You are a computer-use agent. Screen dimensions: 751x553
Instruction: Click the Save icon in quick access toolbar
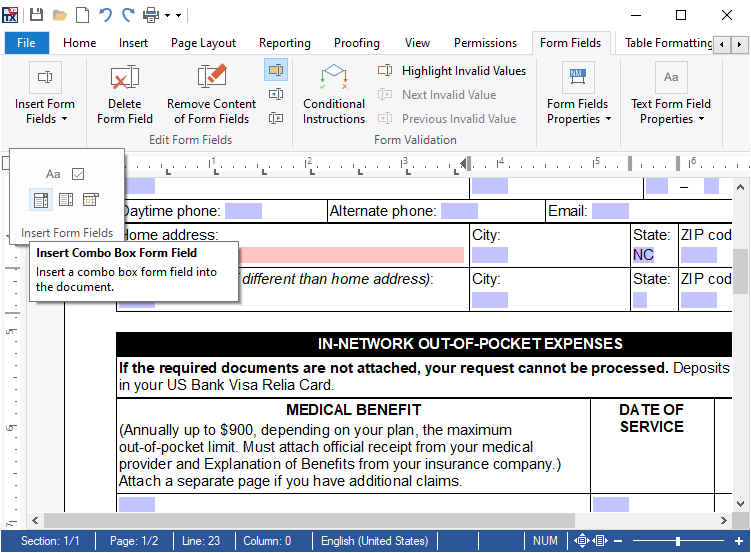pyautogui.click(x=37, y=15)
